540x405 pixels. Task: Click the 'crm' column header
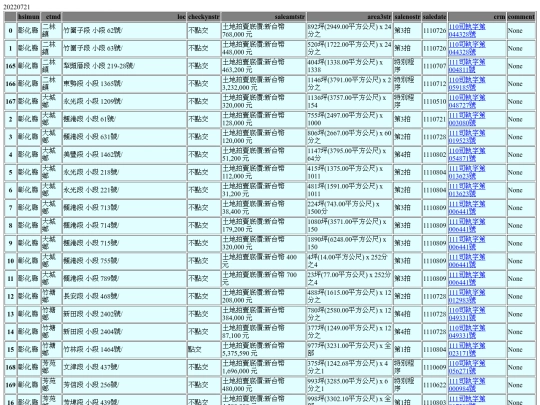477,17
